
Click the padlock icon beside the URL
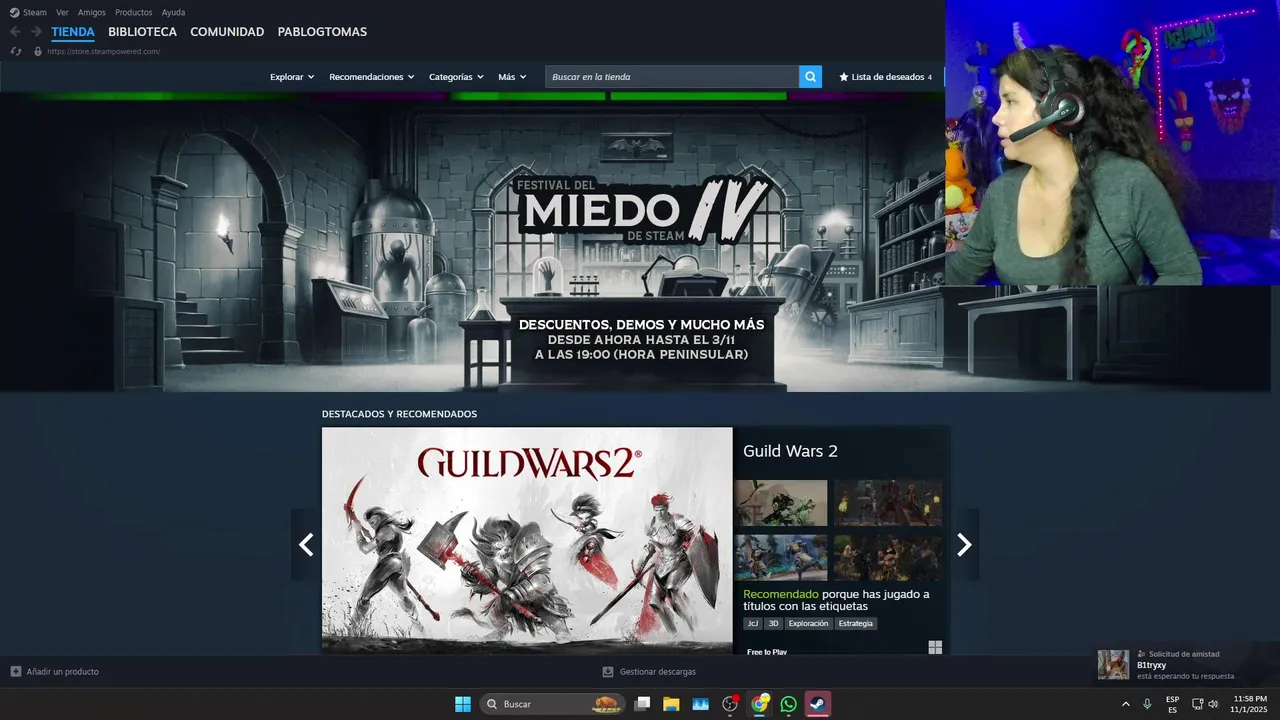(38, 51)
